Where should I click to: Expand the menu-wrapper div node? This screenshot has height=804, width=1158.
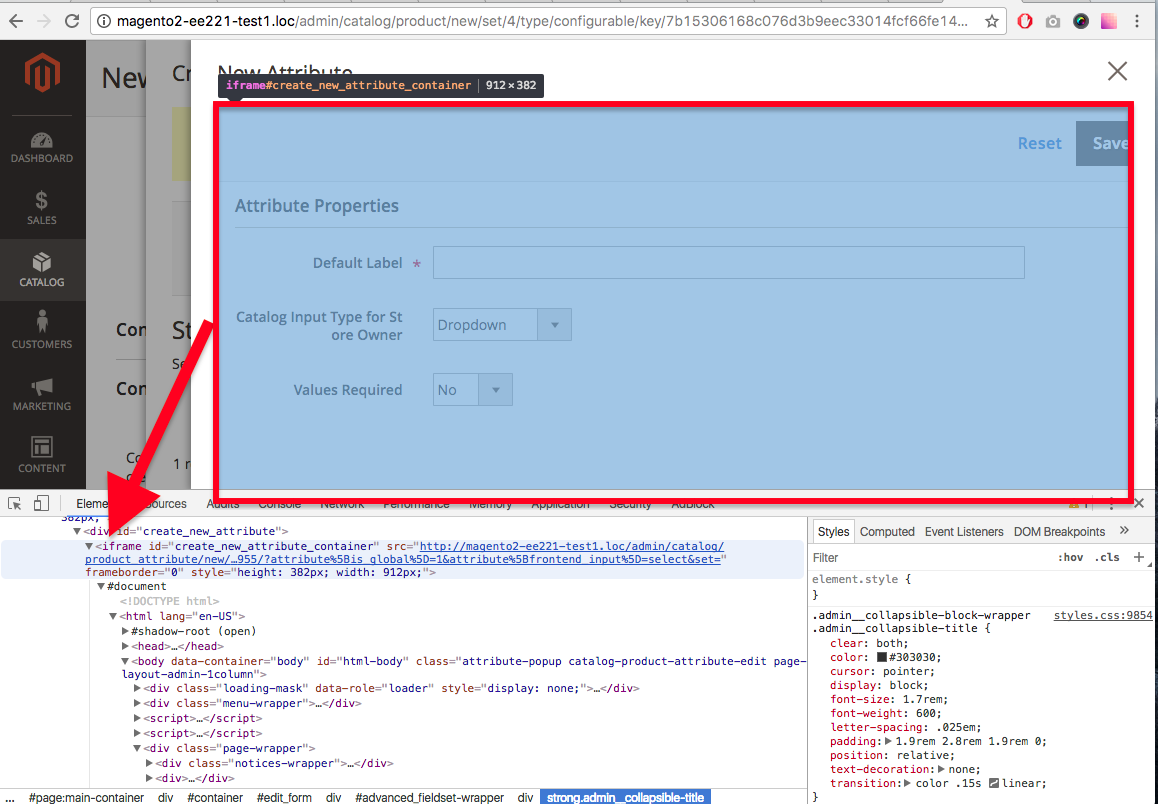click(137, 704)
